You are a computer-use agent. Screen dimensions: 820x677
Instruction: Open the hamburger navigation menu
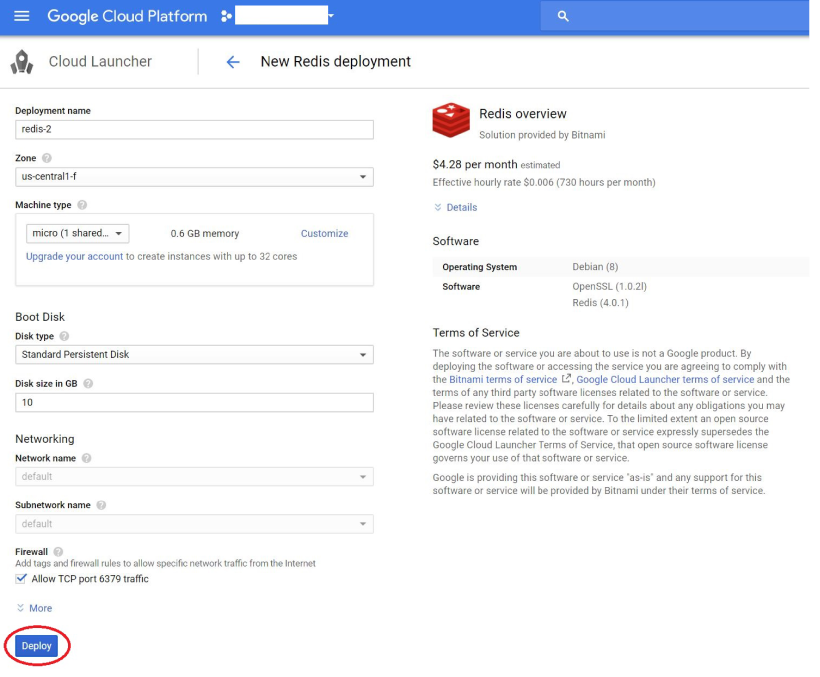tap(21, 16)
